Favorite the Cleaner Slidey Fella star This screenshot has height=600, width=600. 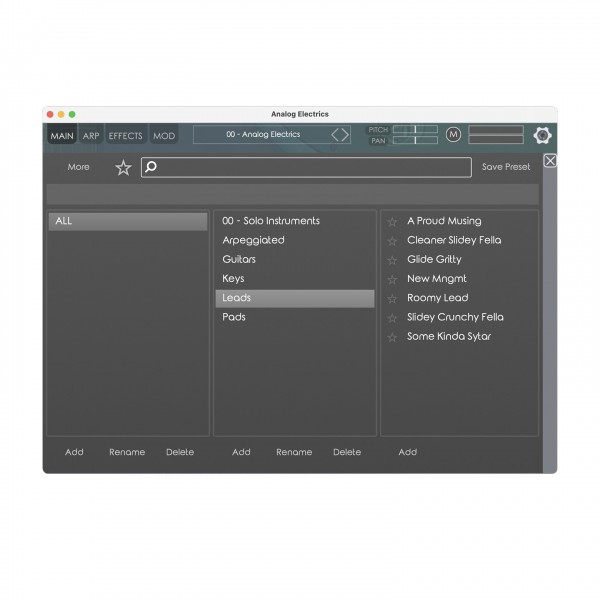[x=392, y=241]
